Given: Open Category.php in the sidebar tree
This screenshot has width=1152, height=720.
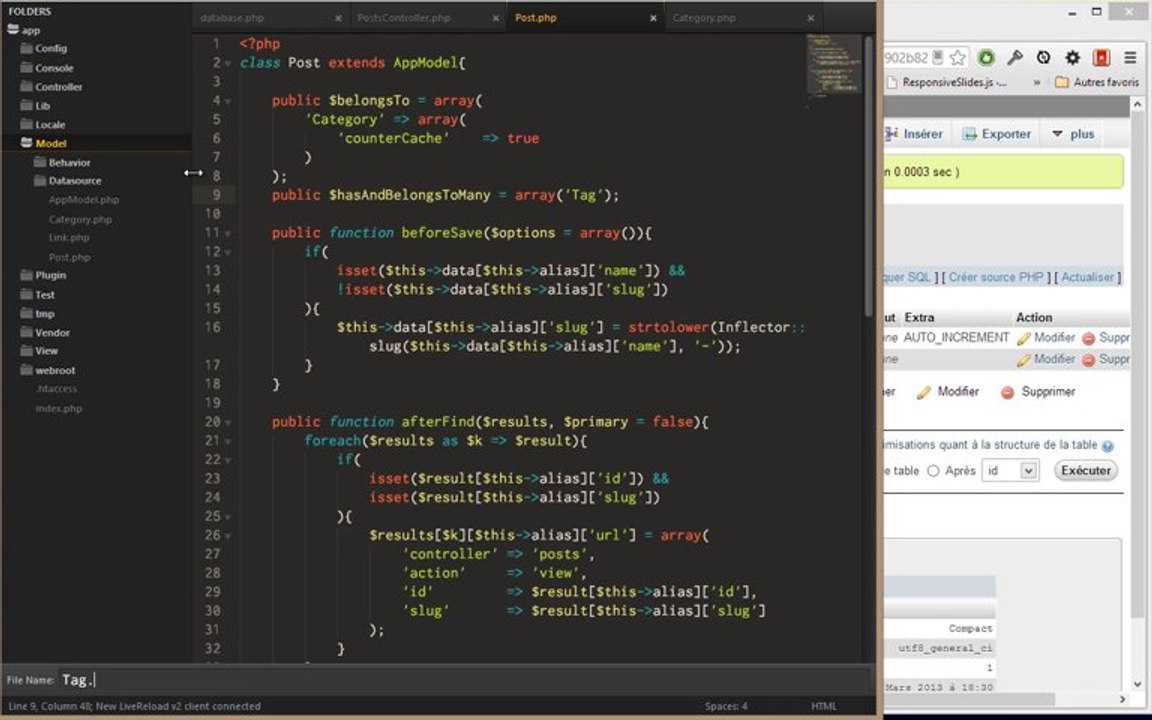Looking at the screenshot, I should click(x=80, y=219).
